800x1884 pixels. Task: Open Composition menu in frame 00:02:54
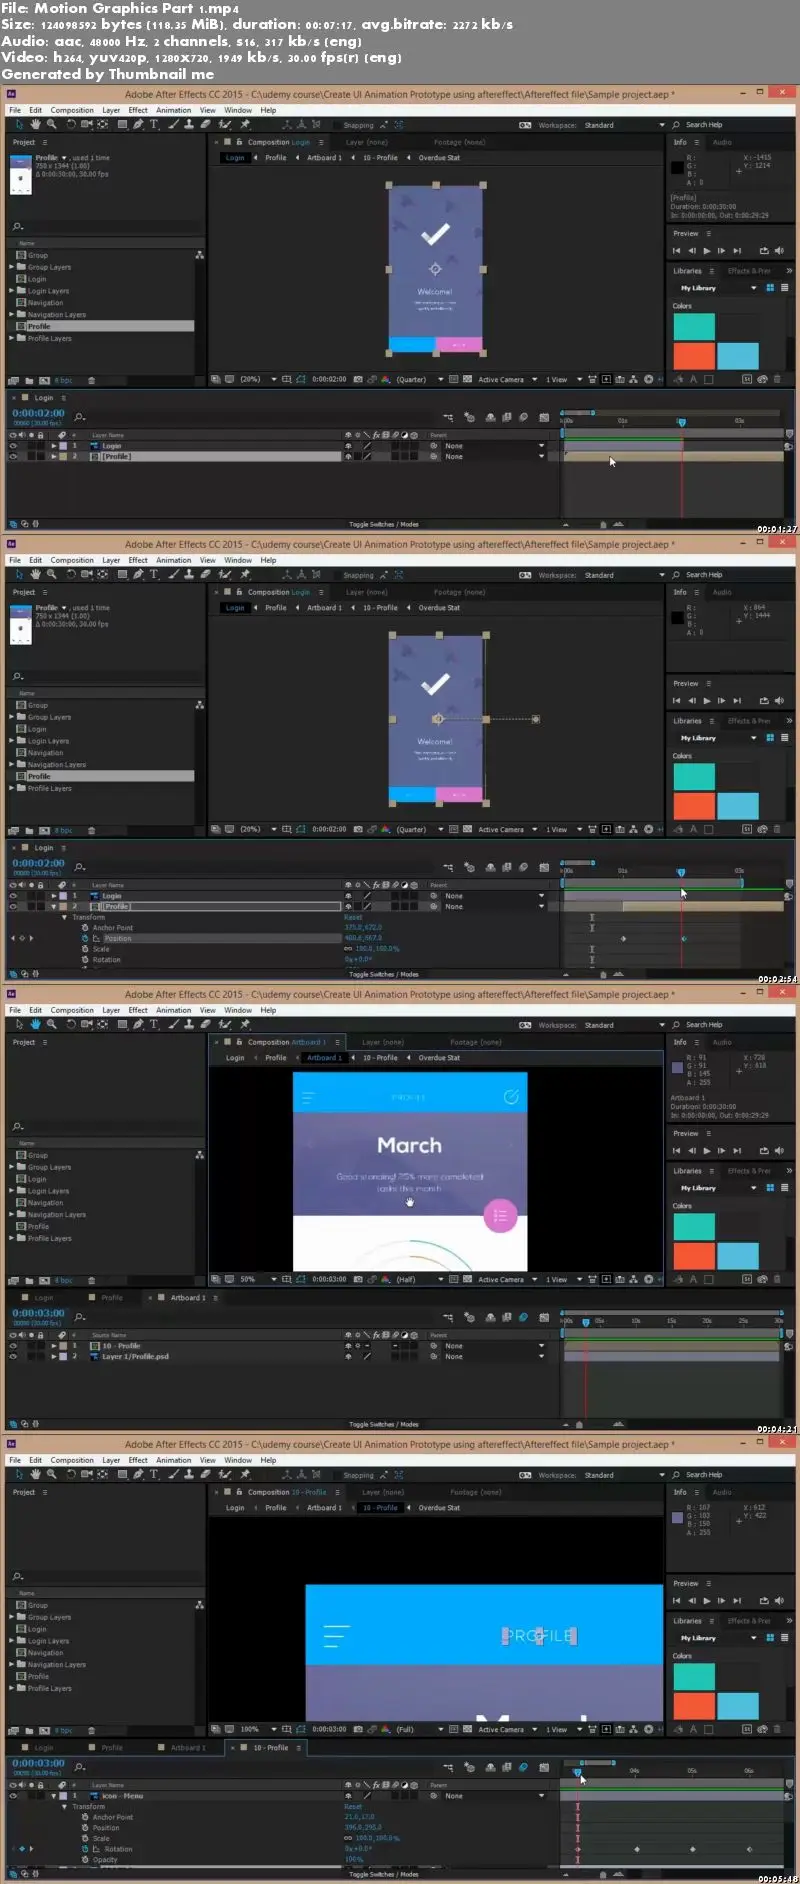pos(72,560)
